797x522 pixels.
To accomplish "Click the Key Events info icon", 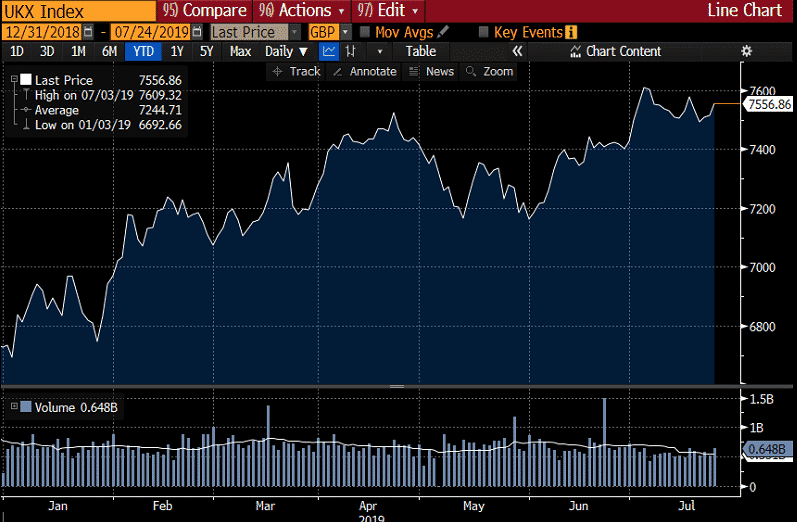I will click(x=571, y=33).
